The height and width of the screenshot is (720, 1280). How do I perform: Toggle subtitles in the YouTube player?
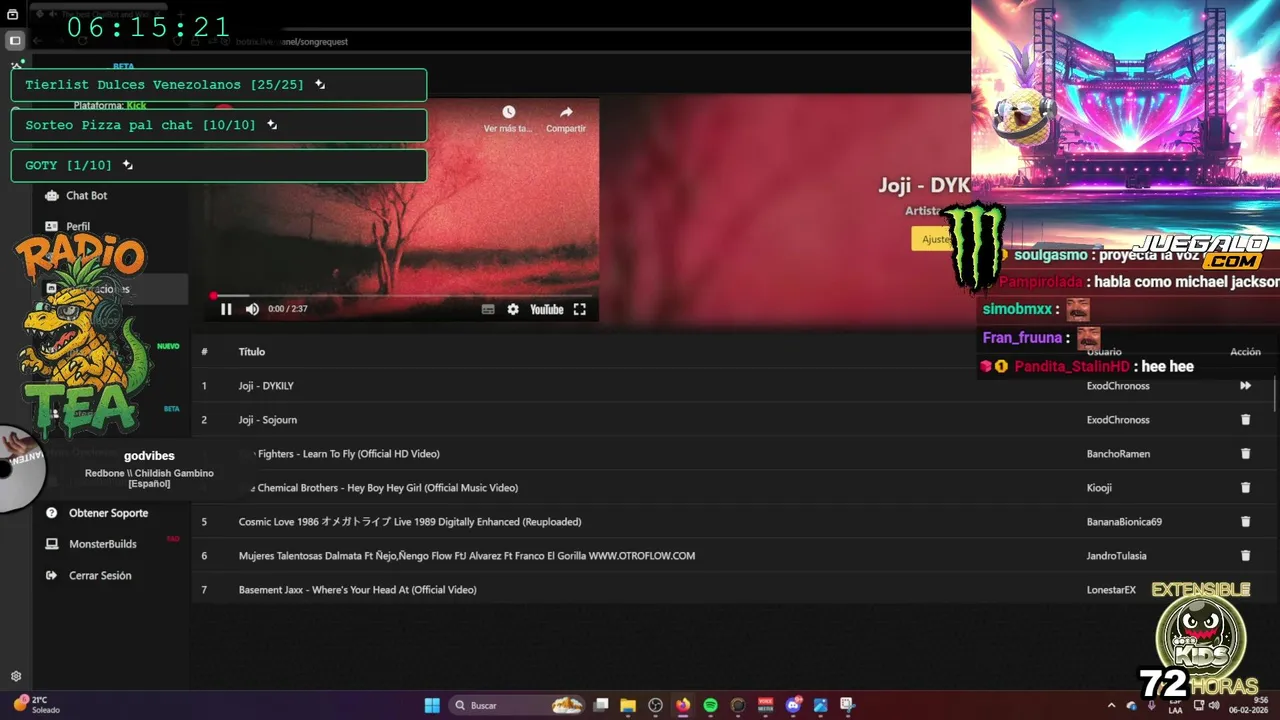coord(488,309)
